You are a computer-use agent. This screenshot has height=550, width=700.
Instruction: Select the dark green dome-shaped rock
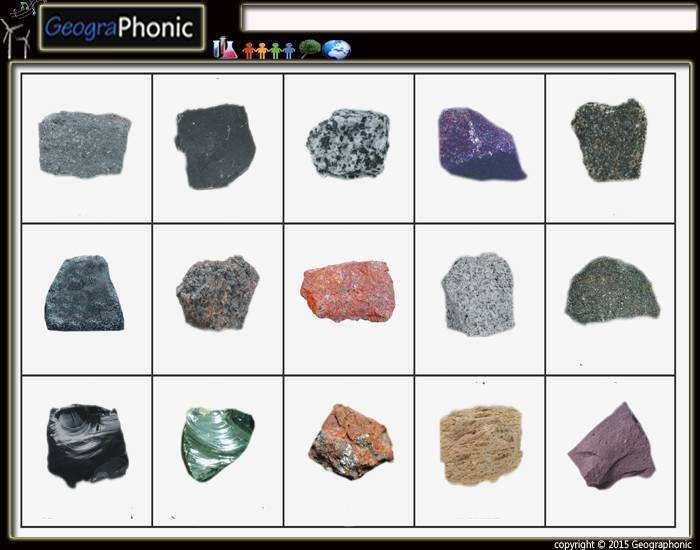[612, 290]
